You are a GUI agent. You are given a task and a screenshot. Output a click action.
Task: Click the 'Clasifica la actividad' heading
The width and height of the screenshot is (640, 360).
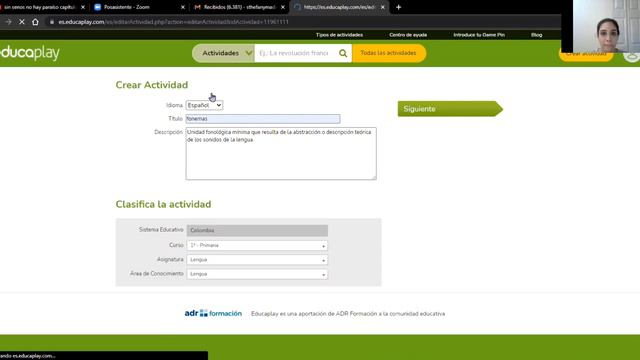[163, 204]
